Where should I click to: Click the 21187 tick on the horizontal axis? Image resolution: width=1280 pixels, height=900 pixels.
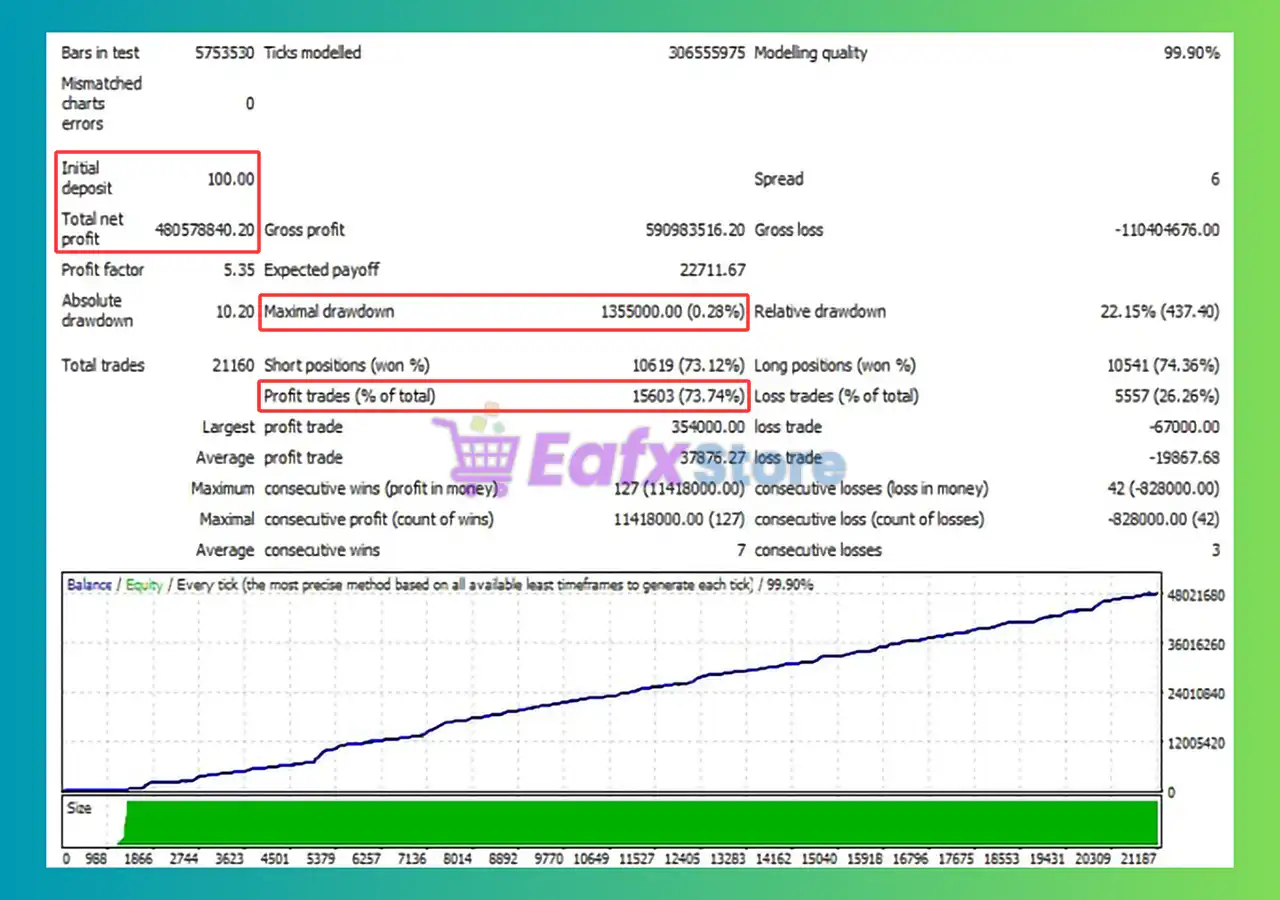1137,858
